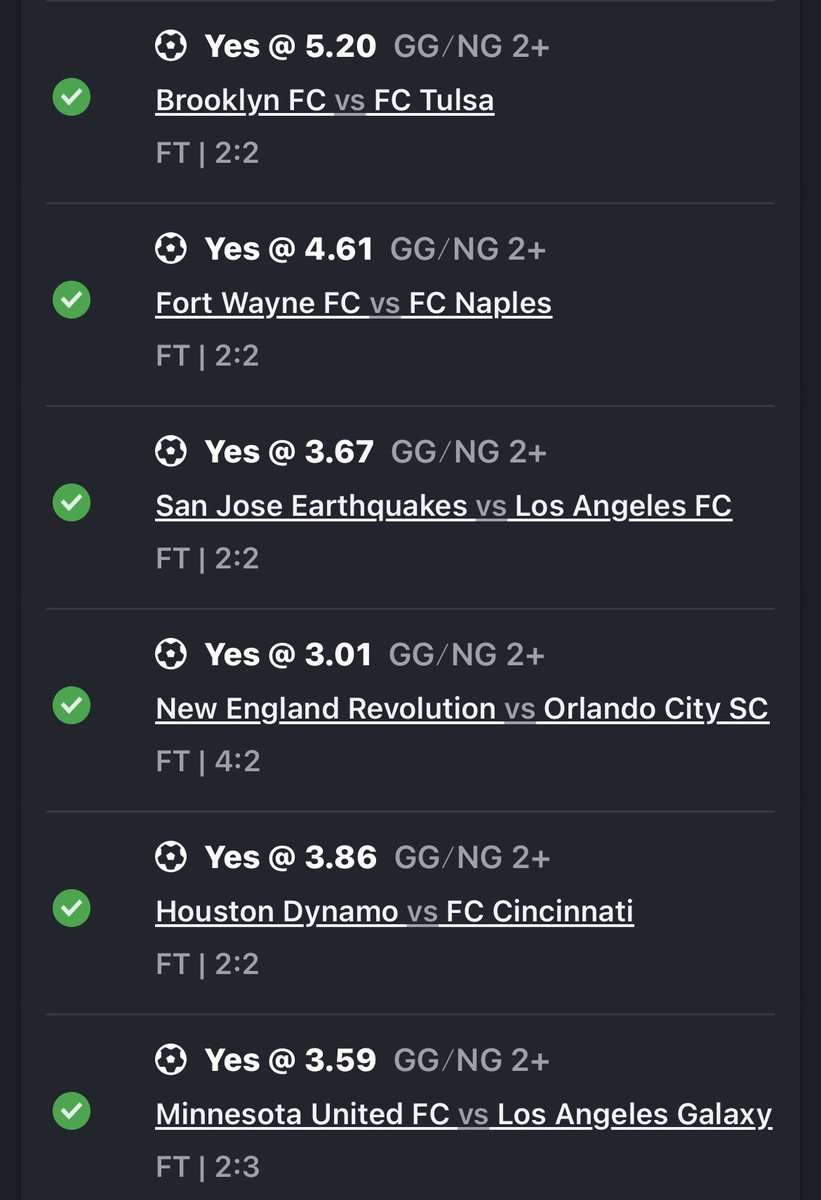Image resolution: width=821 pixels, height=1200 pixels.
Task: Open Brooklyn FC vs FC Tulsa match link
Action: (325, 101)
